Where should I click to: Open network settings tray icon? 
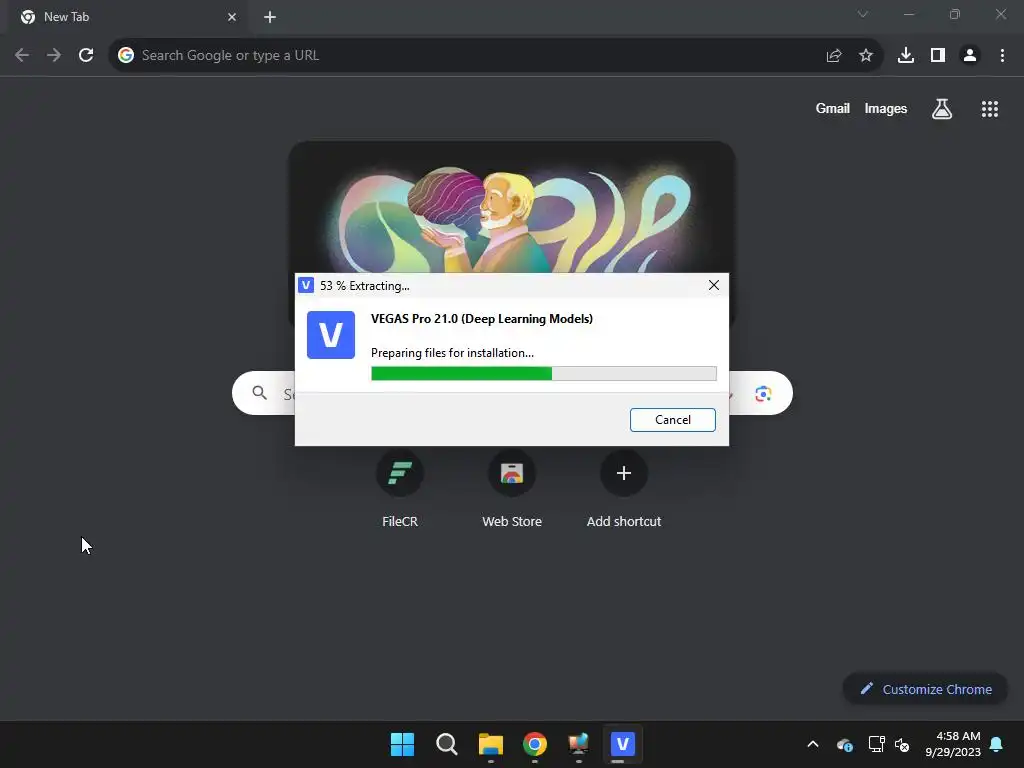pos(876,744)
